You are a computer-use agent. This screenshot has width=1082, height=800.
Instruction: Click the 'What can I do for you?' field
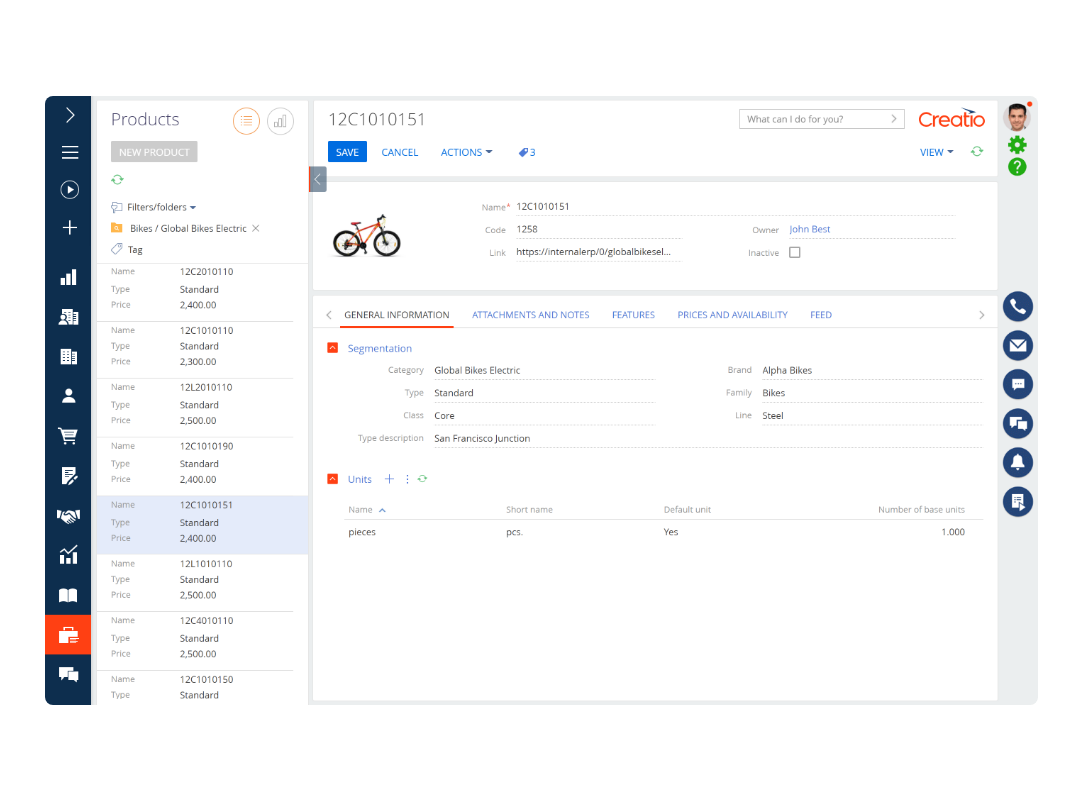(x=815, y=119)
